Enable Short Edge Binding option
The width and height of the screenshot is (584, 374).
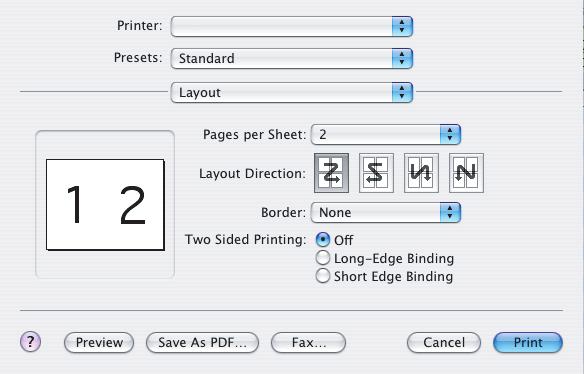point(323,276)
